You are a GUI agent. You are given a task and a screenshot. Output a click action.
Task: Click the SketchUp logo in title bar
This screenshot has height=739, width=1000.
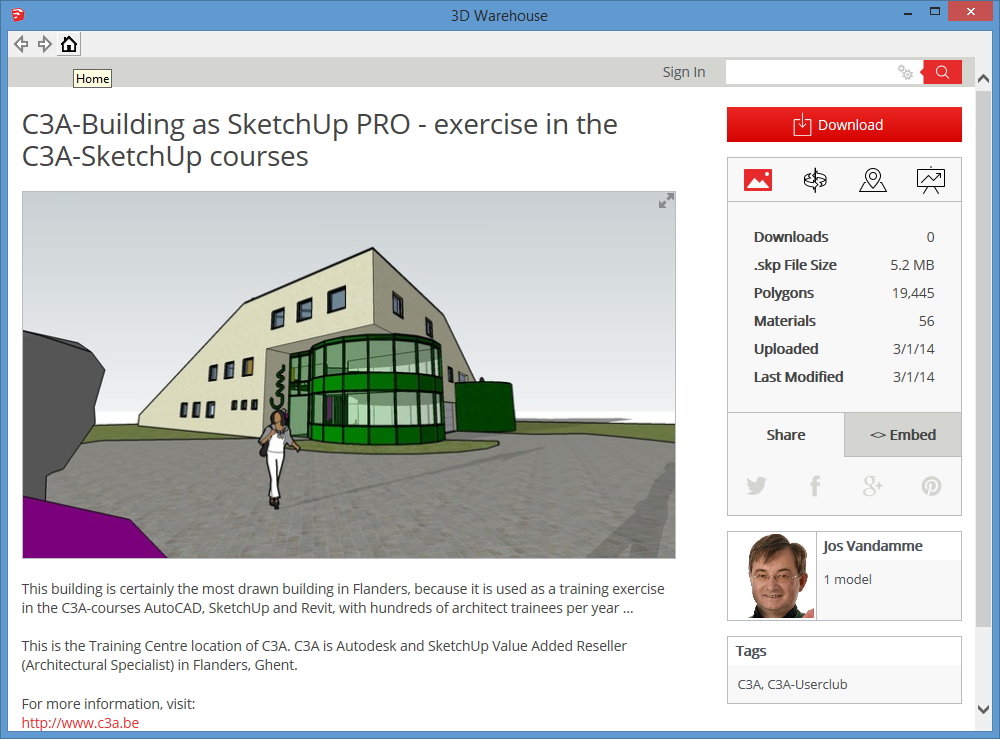point(18,14)
